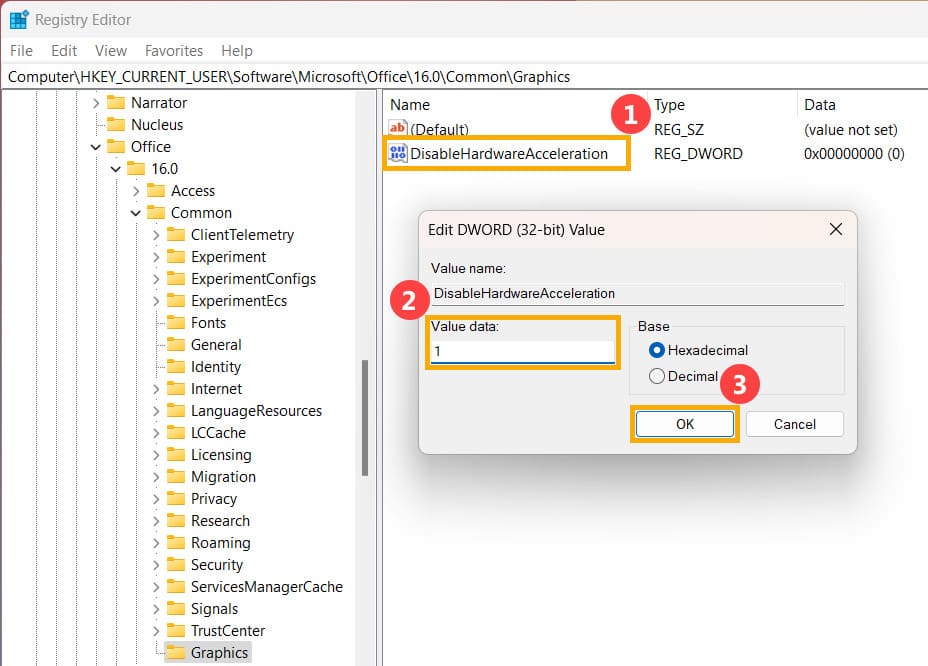The height and width of the screenshot is (666, 928).
Task: Expand the ClientTelemetry tree node
Action: coord(156,235)
